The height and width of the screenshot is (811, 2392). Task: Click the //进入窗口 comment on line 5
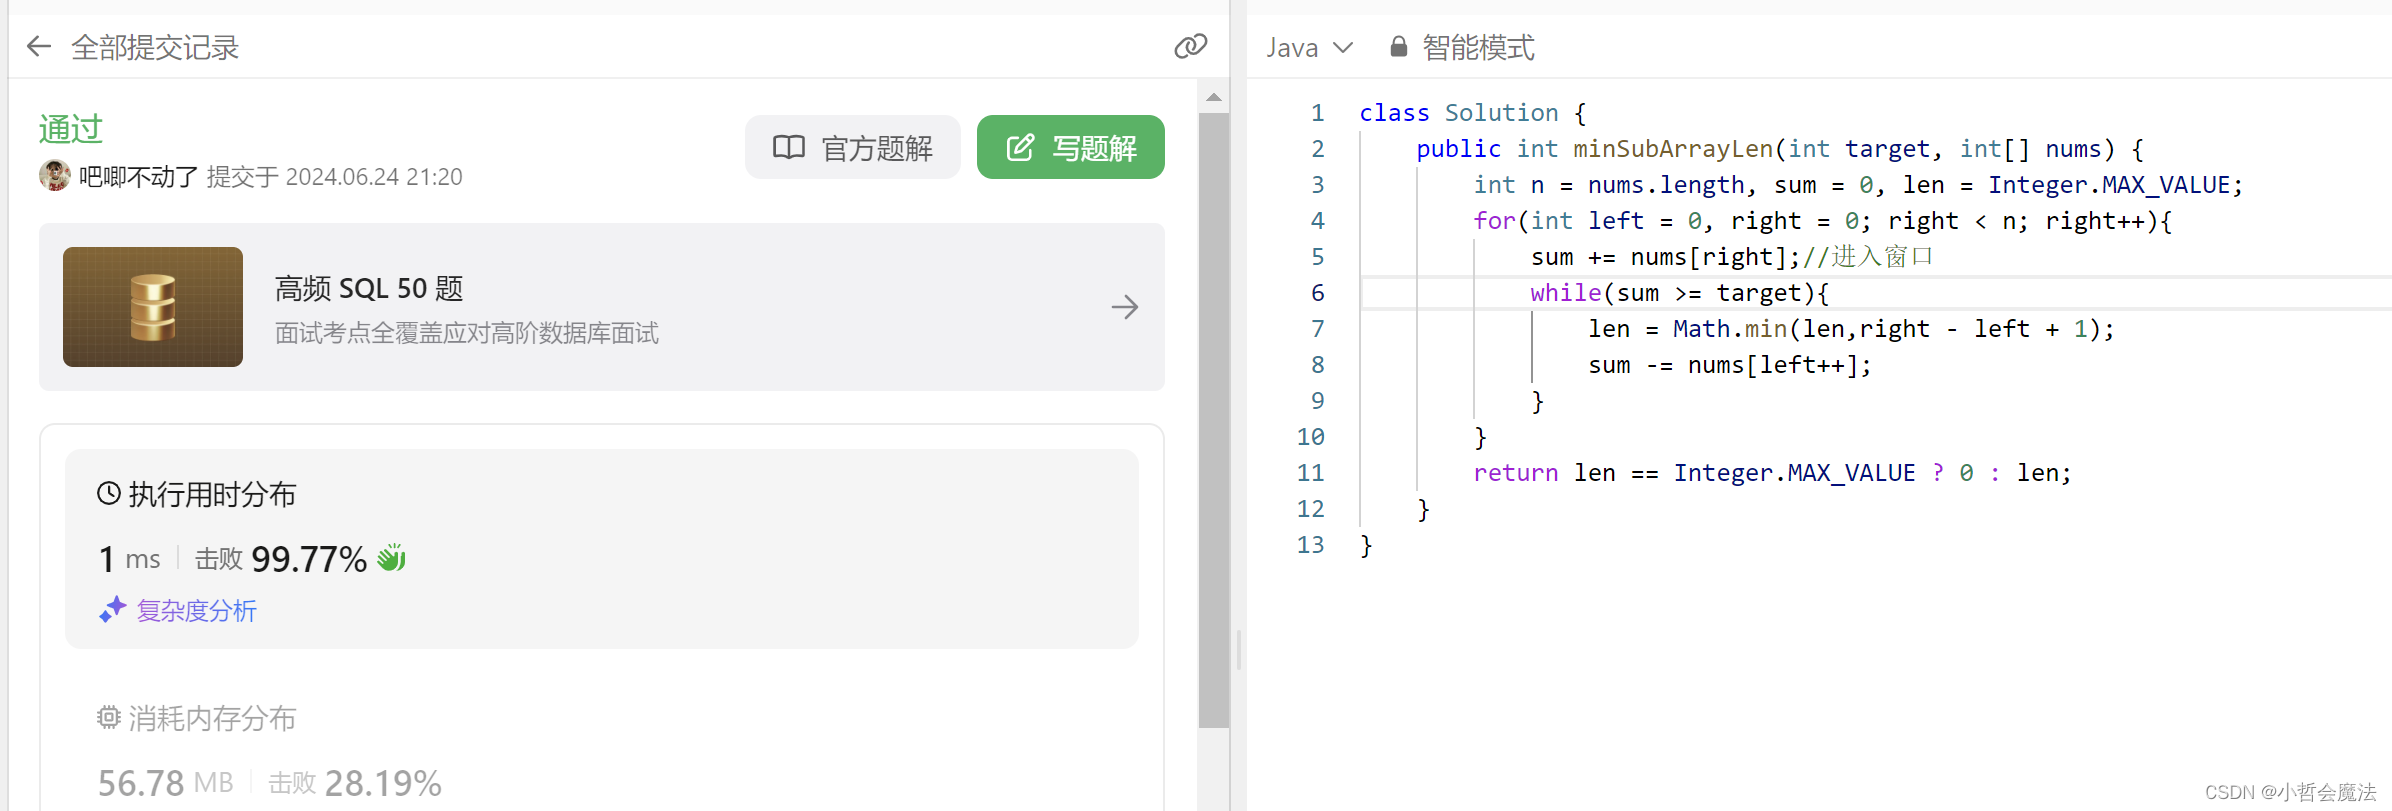1868,257
